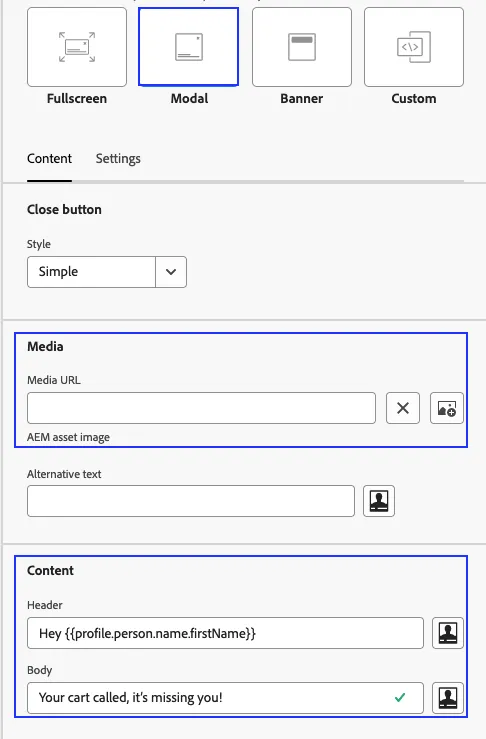Clear the Media URL with X icon
This screenshot has height=739, width=486.
click(403, 408)
